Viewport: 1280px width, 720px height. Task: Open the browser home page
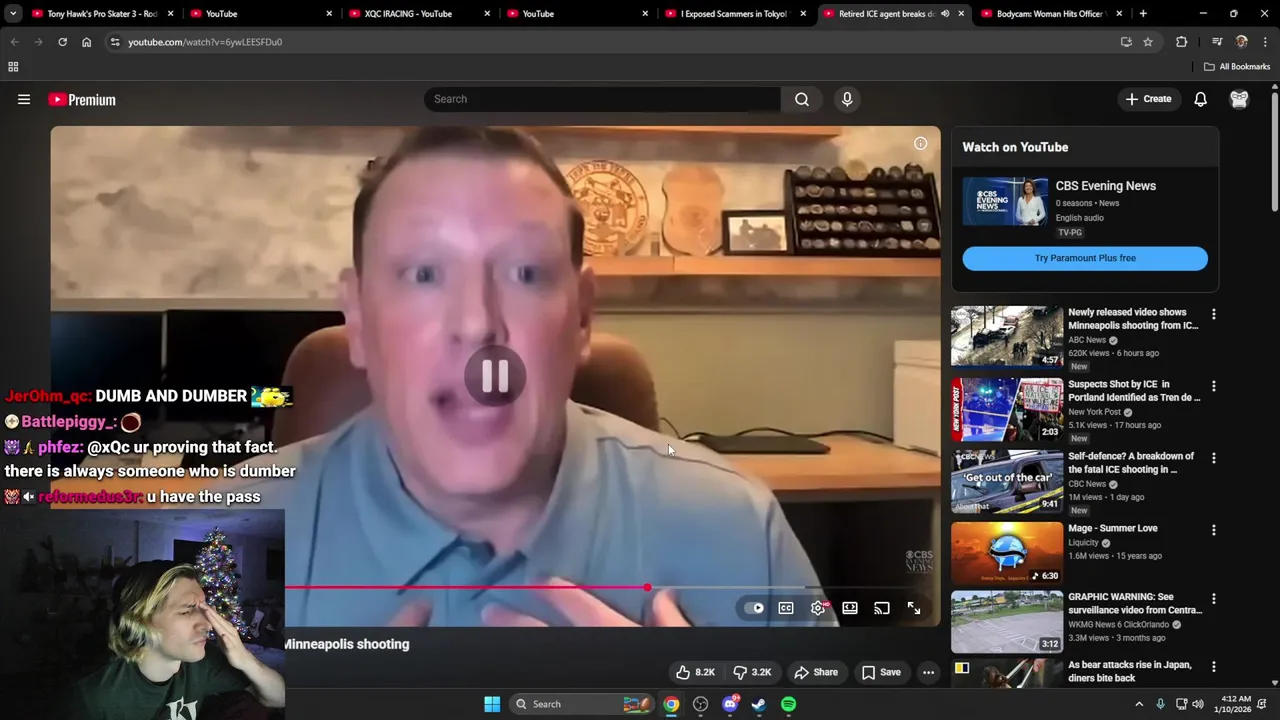click(x=86, y=42)
